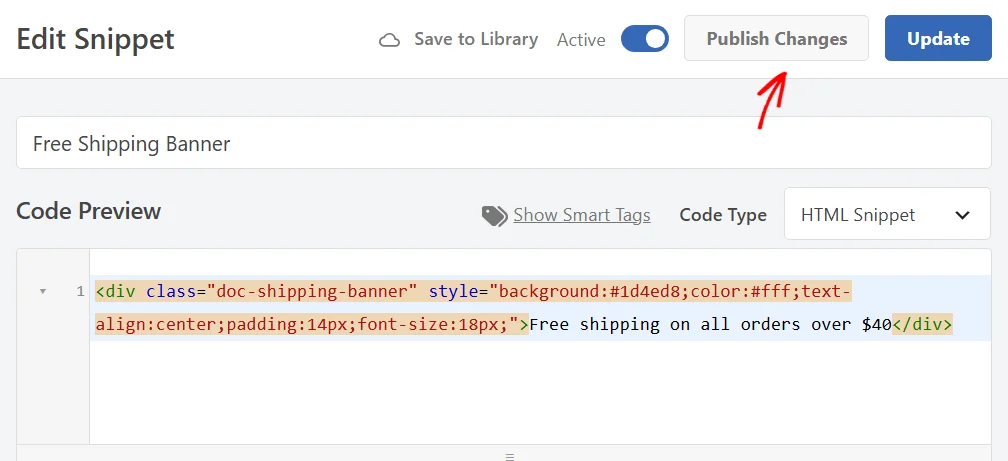Click the blue Update button
The width and height of the screenshot is (1008, 461).
tap(938, 39)
